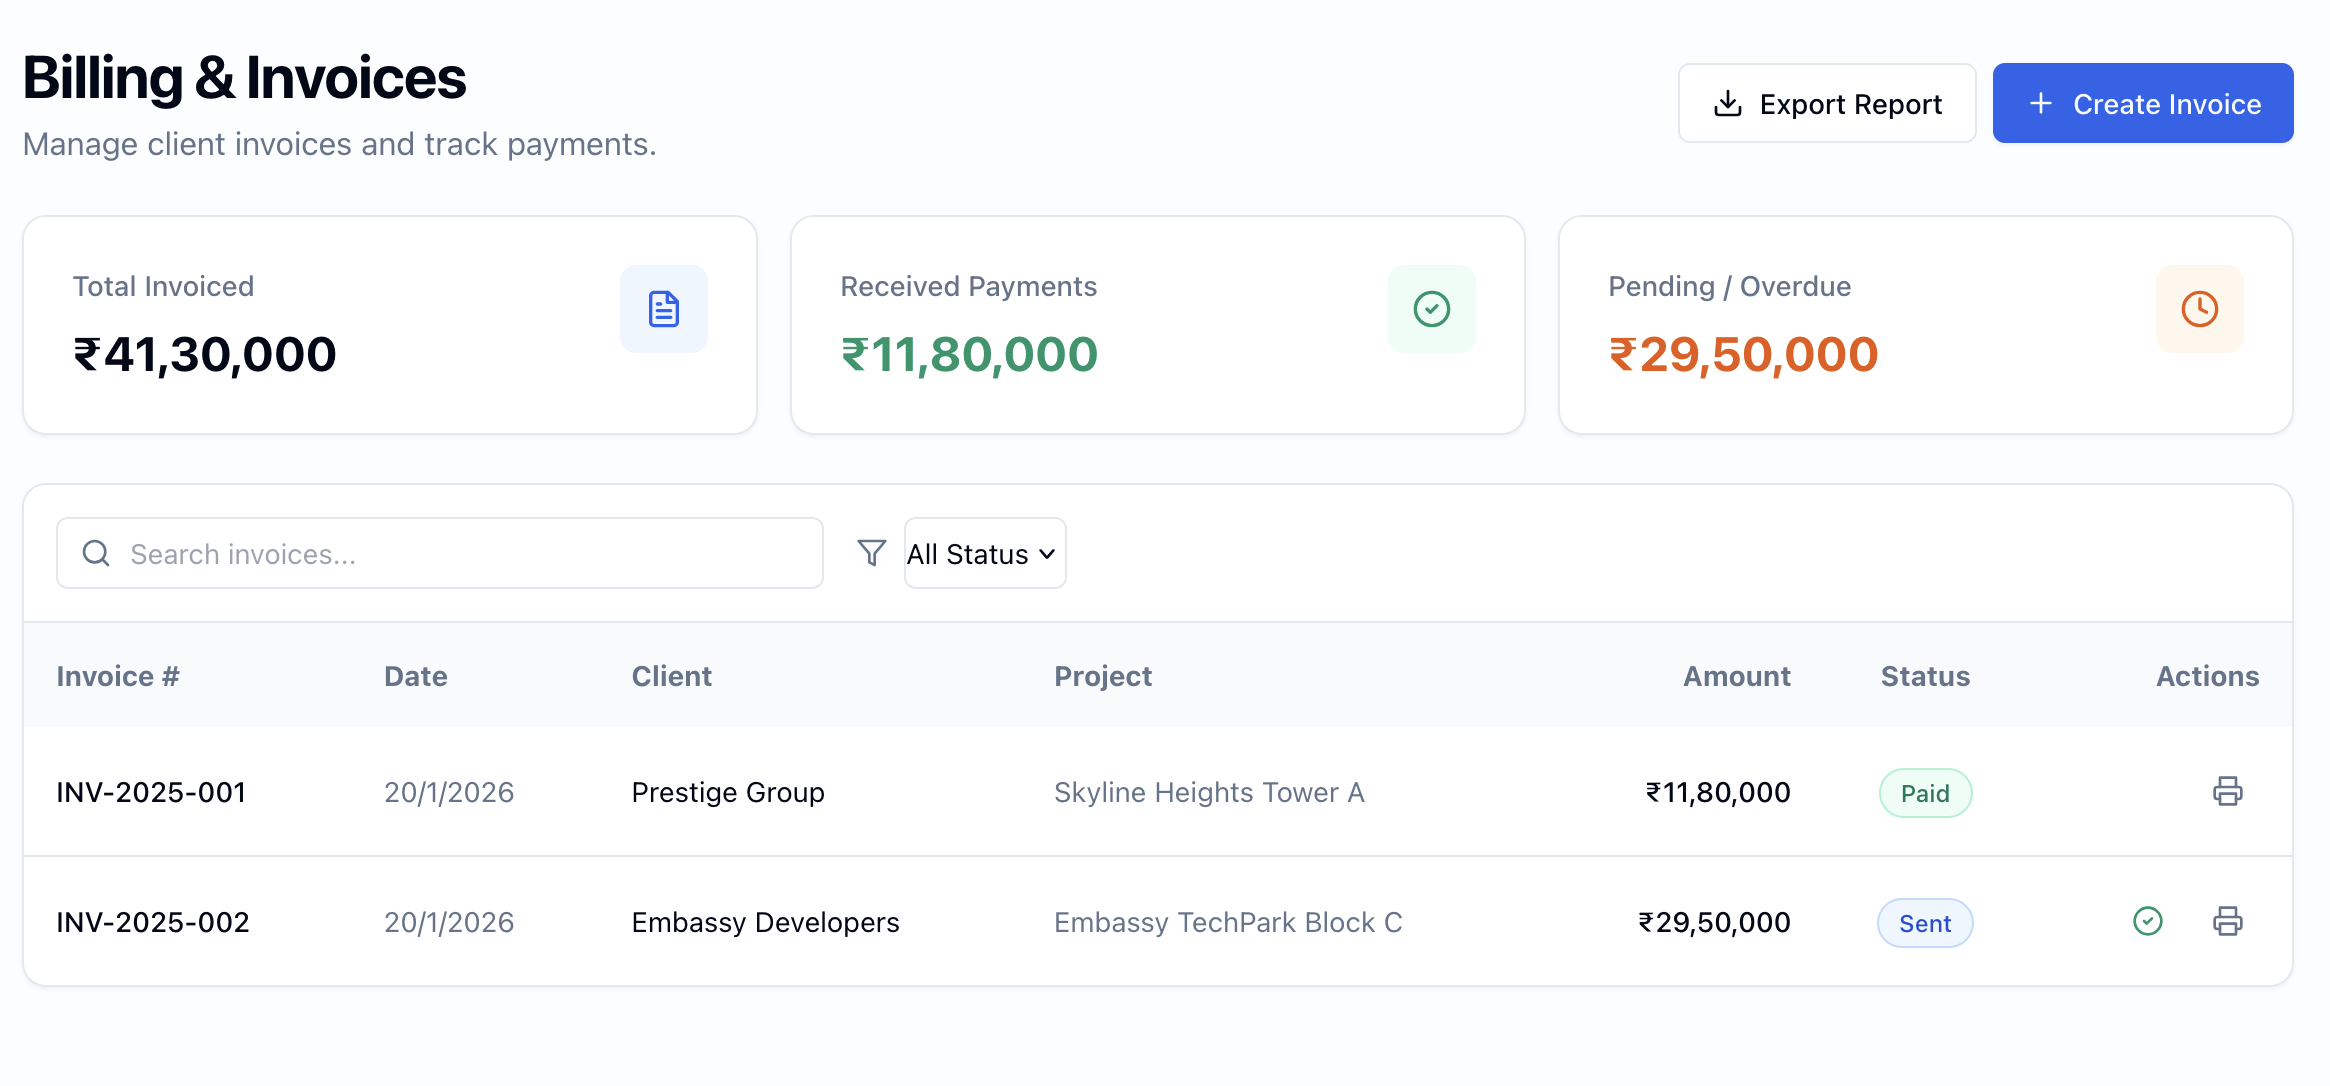Viewport: 2330px width, 1086px height.
Task: Click the Total Invoiced document icon
Action: (663, 309)
